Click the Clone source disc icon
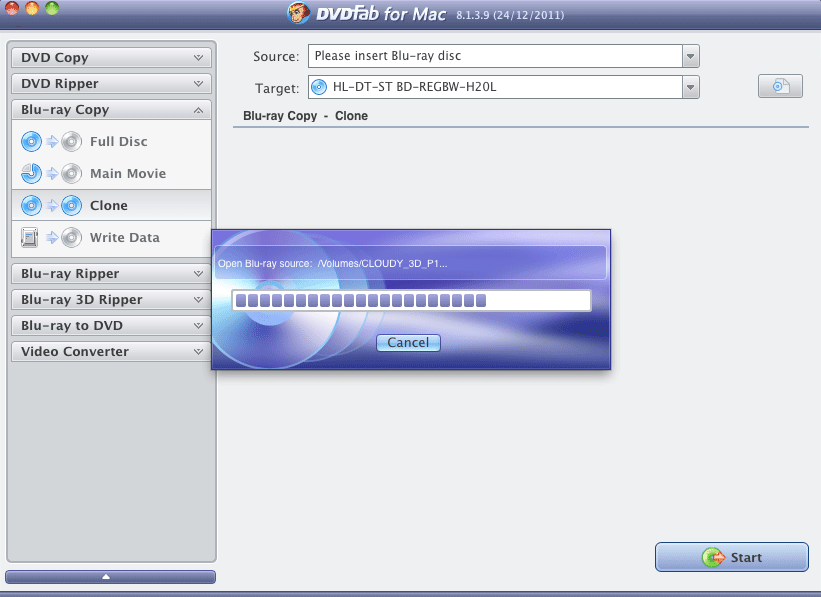Image resolution: width=821 pixels, height=597 pixels. 31,205
